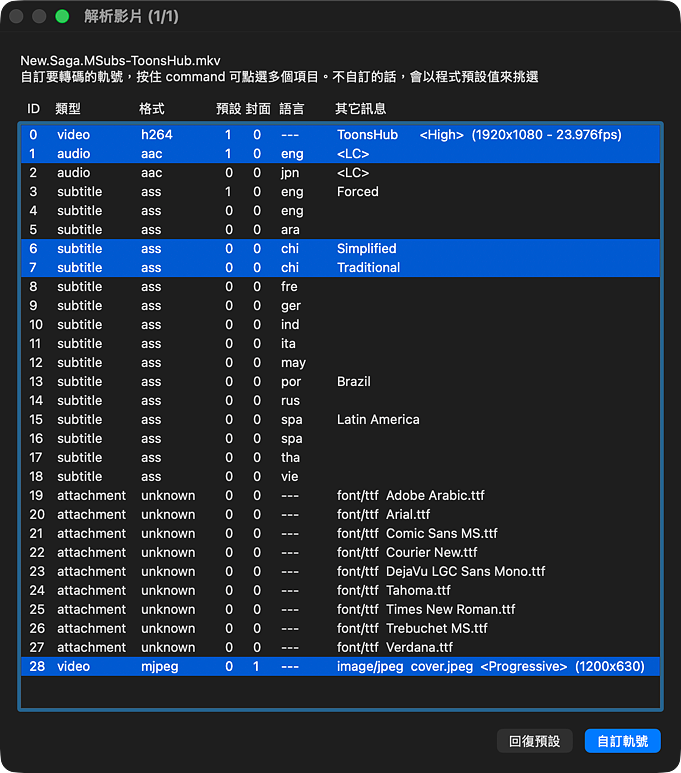The image size is (681, 773).
Task: Select the h264 video track row
Action: click(x=340, y=135)
